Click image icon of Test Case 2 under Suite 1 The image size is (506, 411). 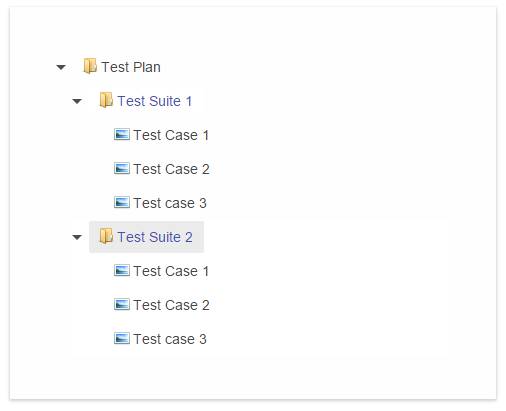122,168
